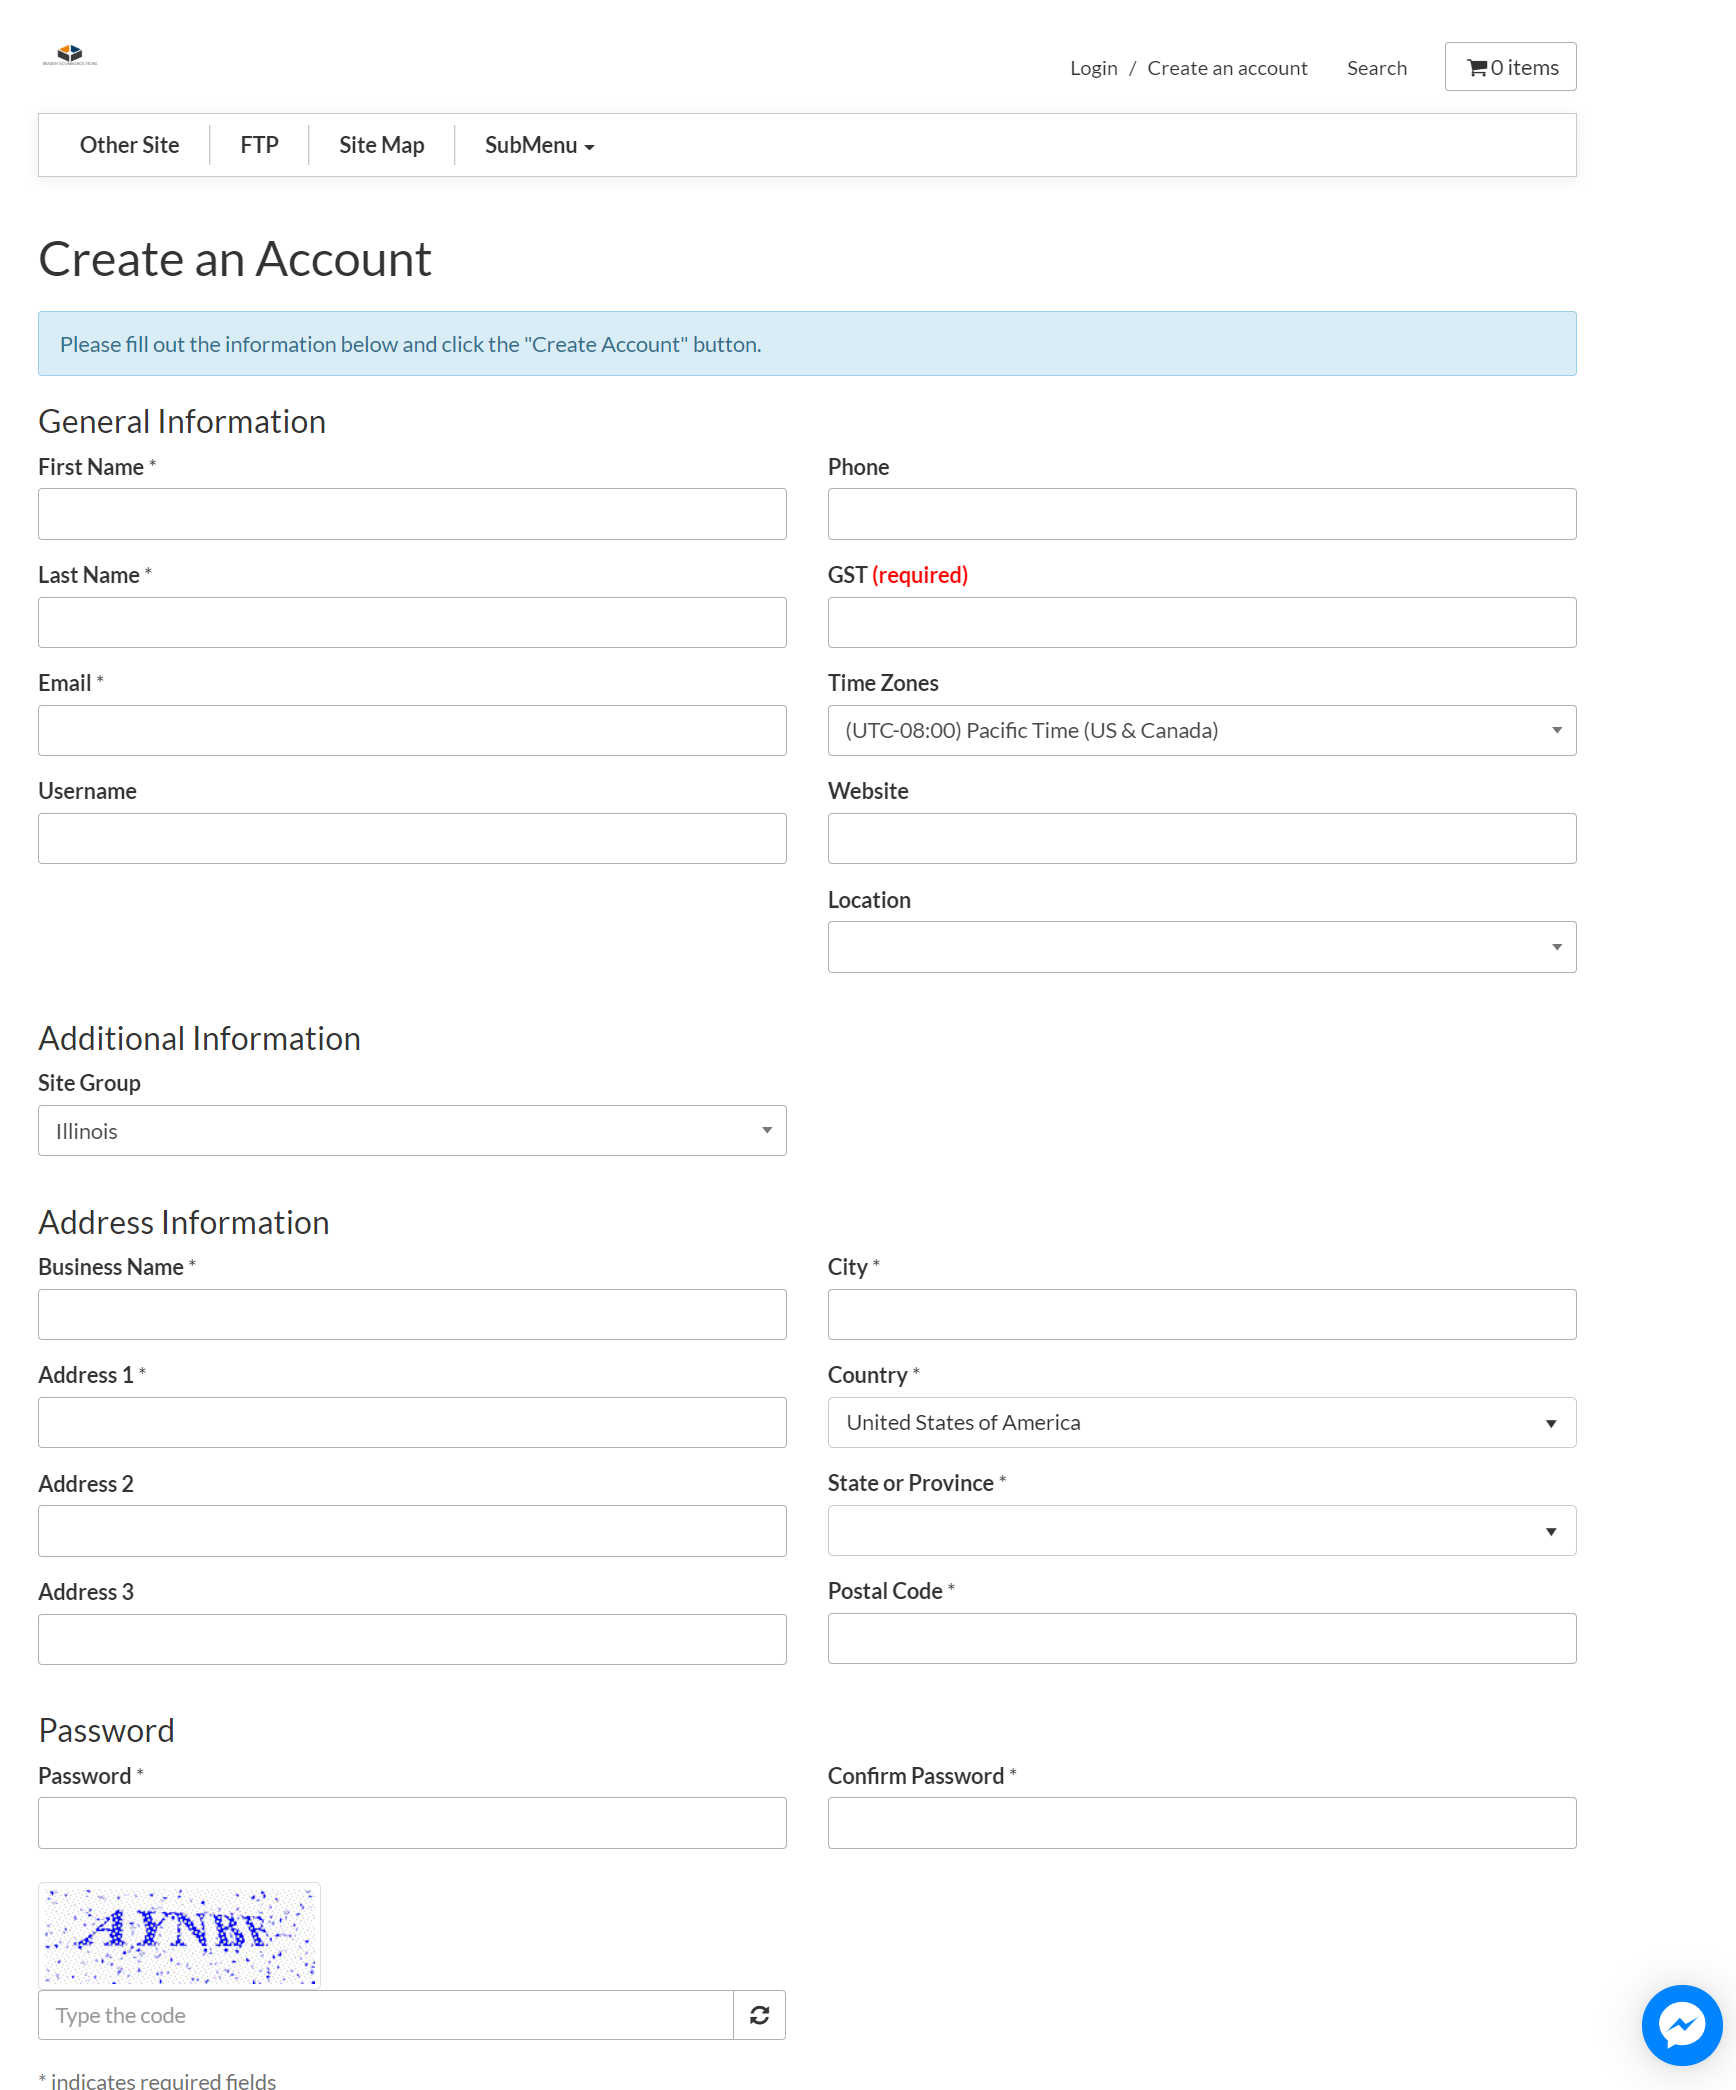Click the Additional Information heading

tap(199, 1039)
